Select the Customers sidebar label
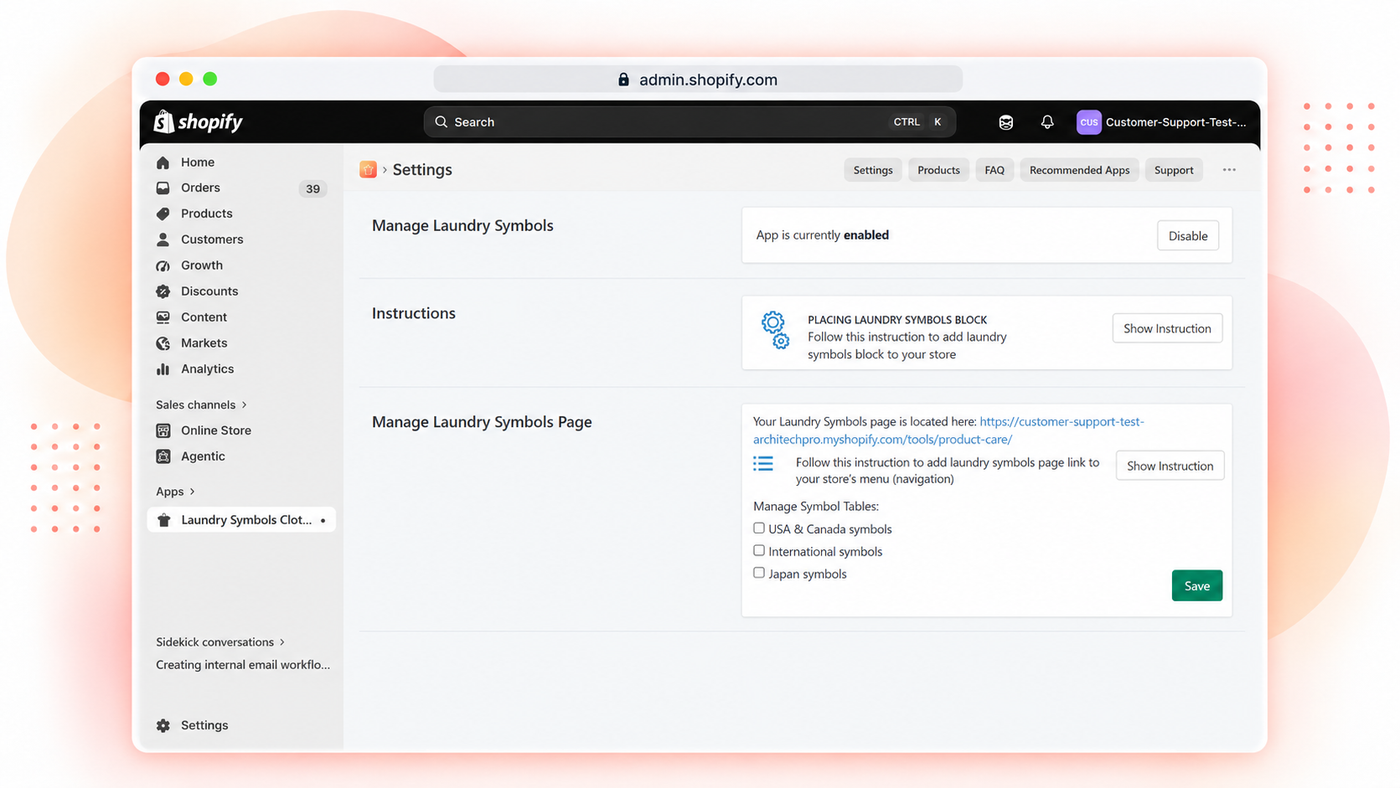The image size is (1400, 788). (212, 240)
